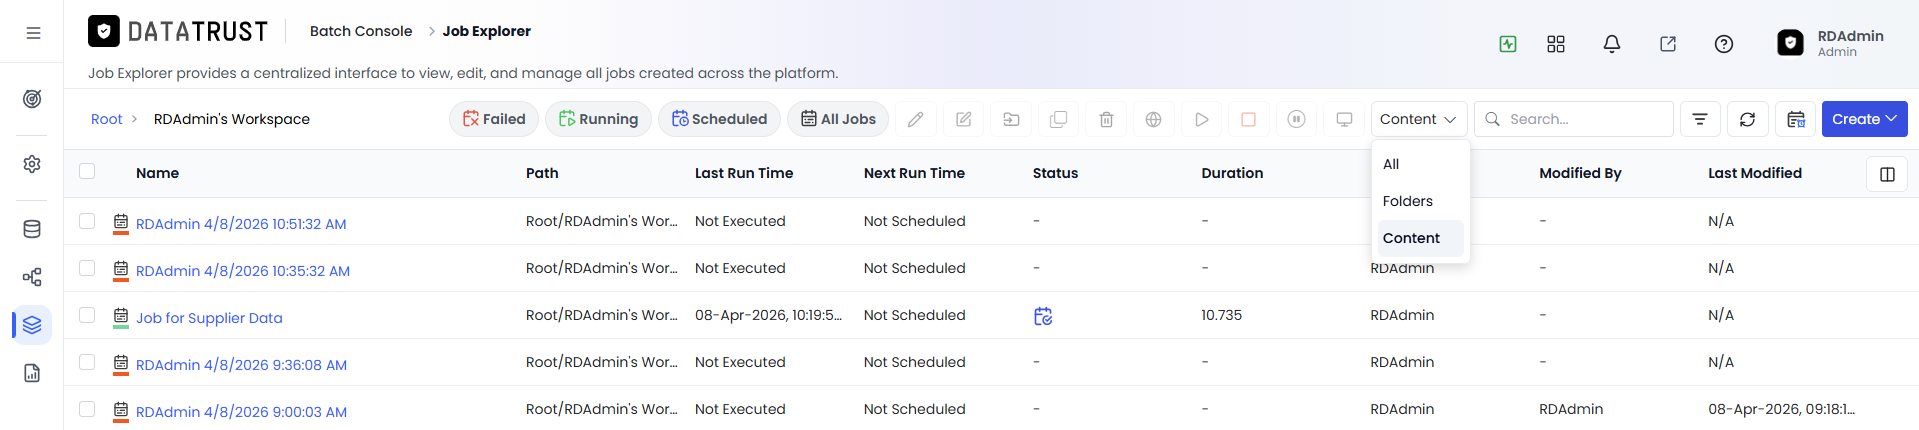Open the stacked layers icon in the sidebar
This screenshot has width=1919, height=430.
(32, 325)
